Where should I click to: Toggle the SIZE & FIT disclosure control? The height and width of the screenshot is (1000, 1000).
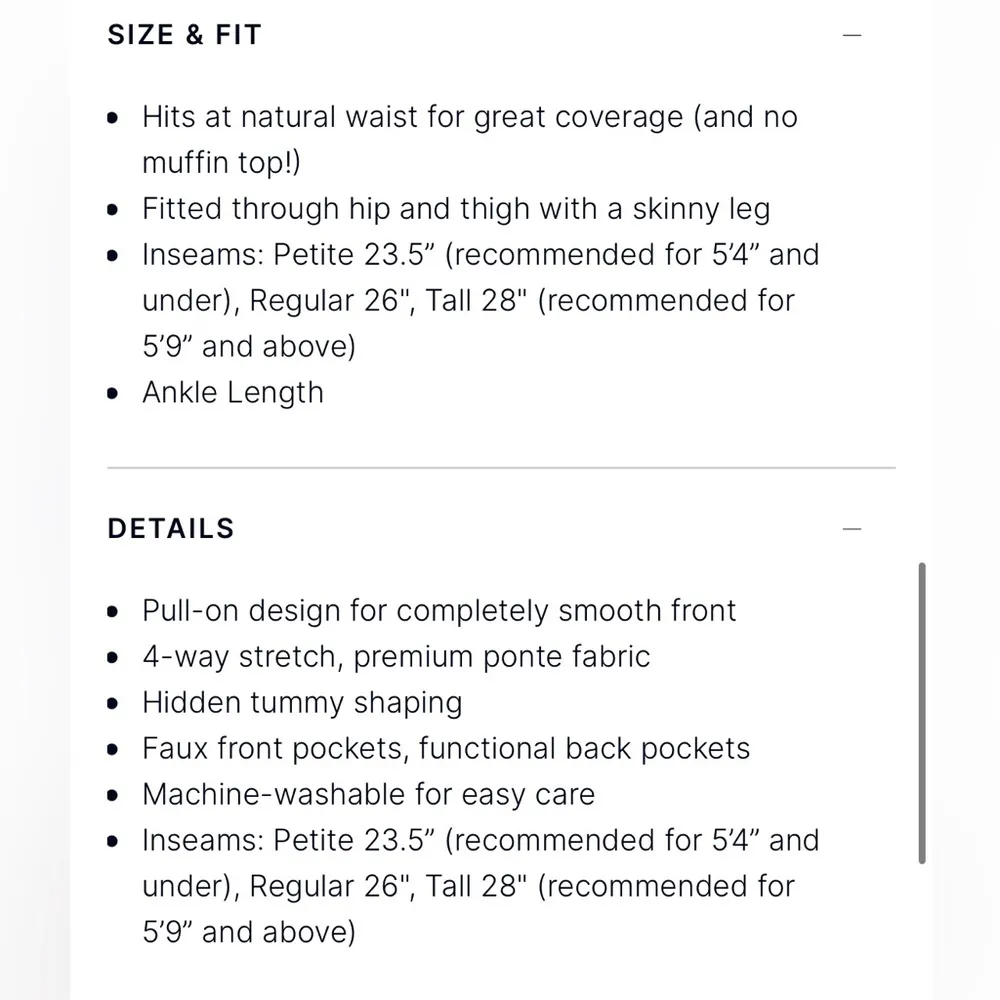coord(852,34)
